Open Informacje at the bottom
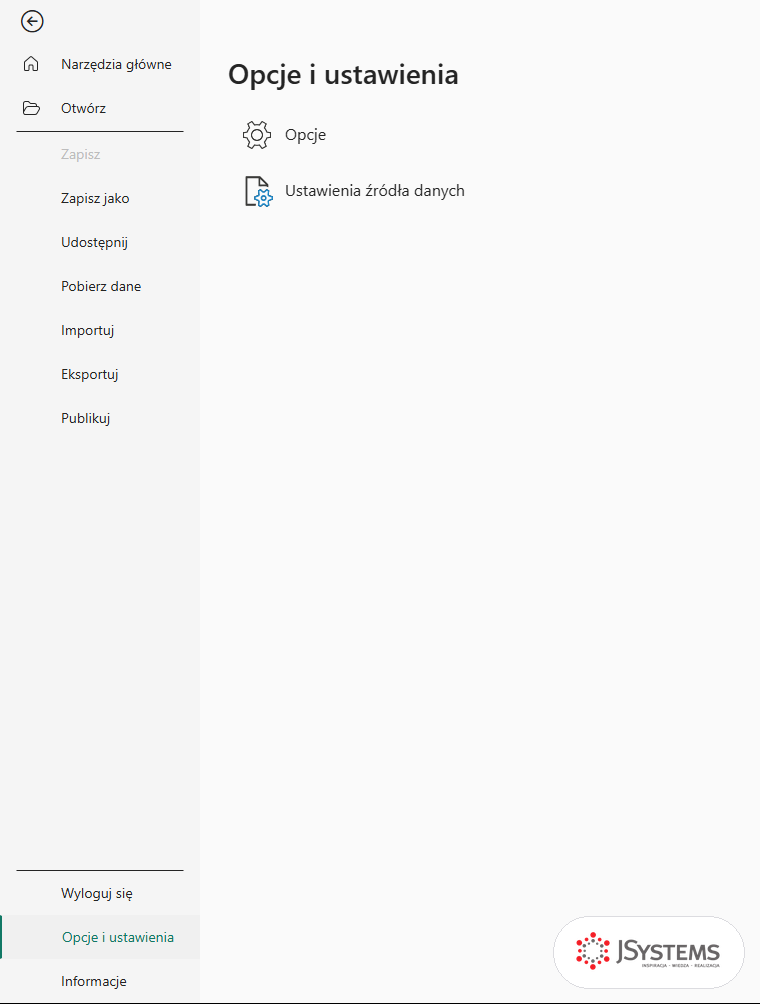Screen dimensions: 760x1004 [94, 981]
